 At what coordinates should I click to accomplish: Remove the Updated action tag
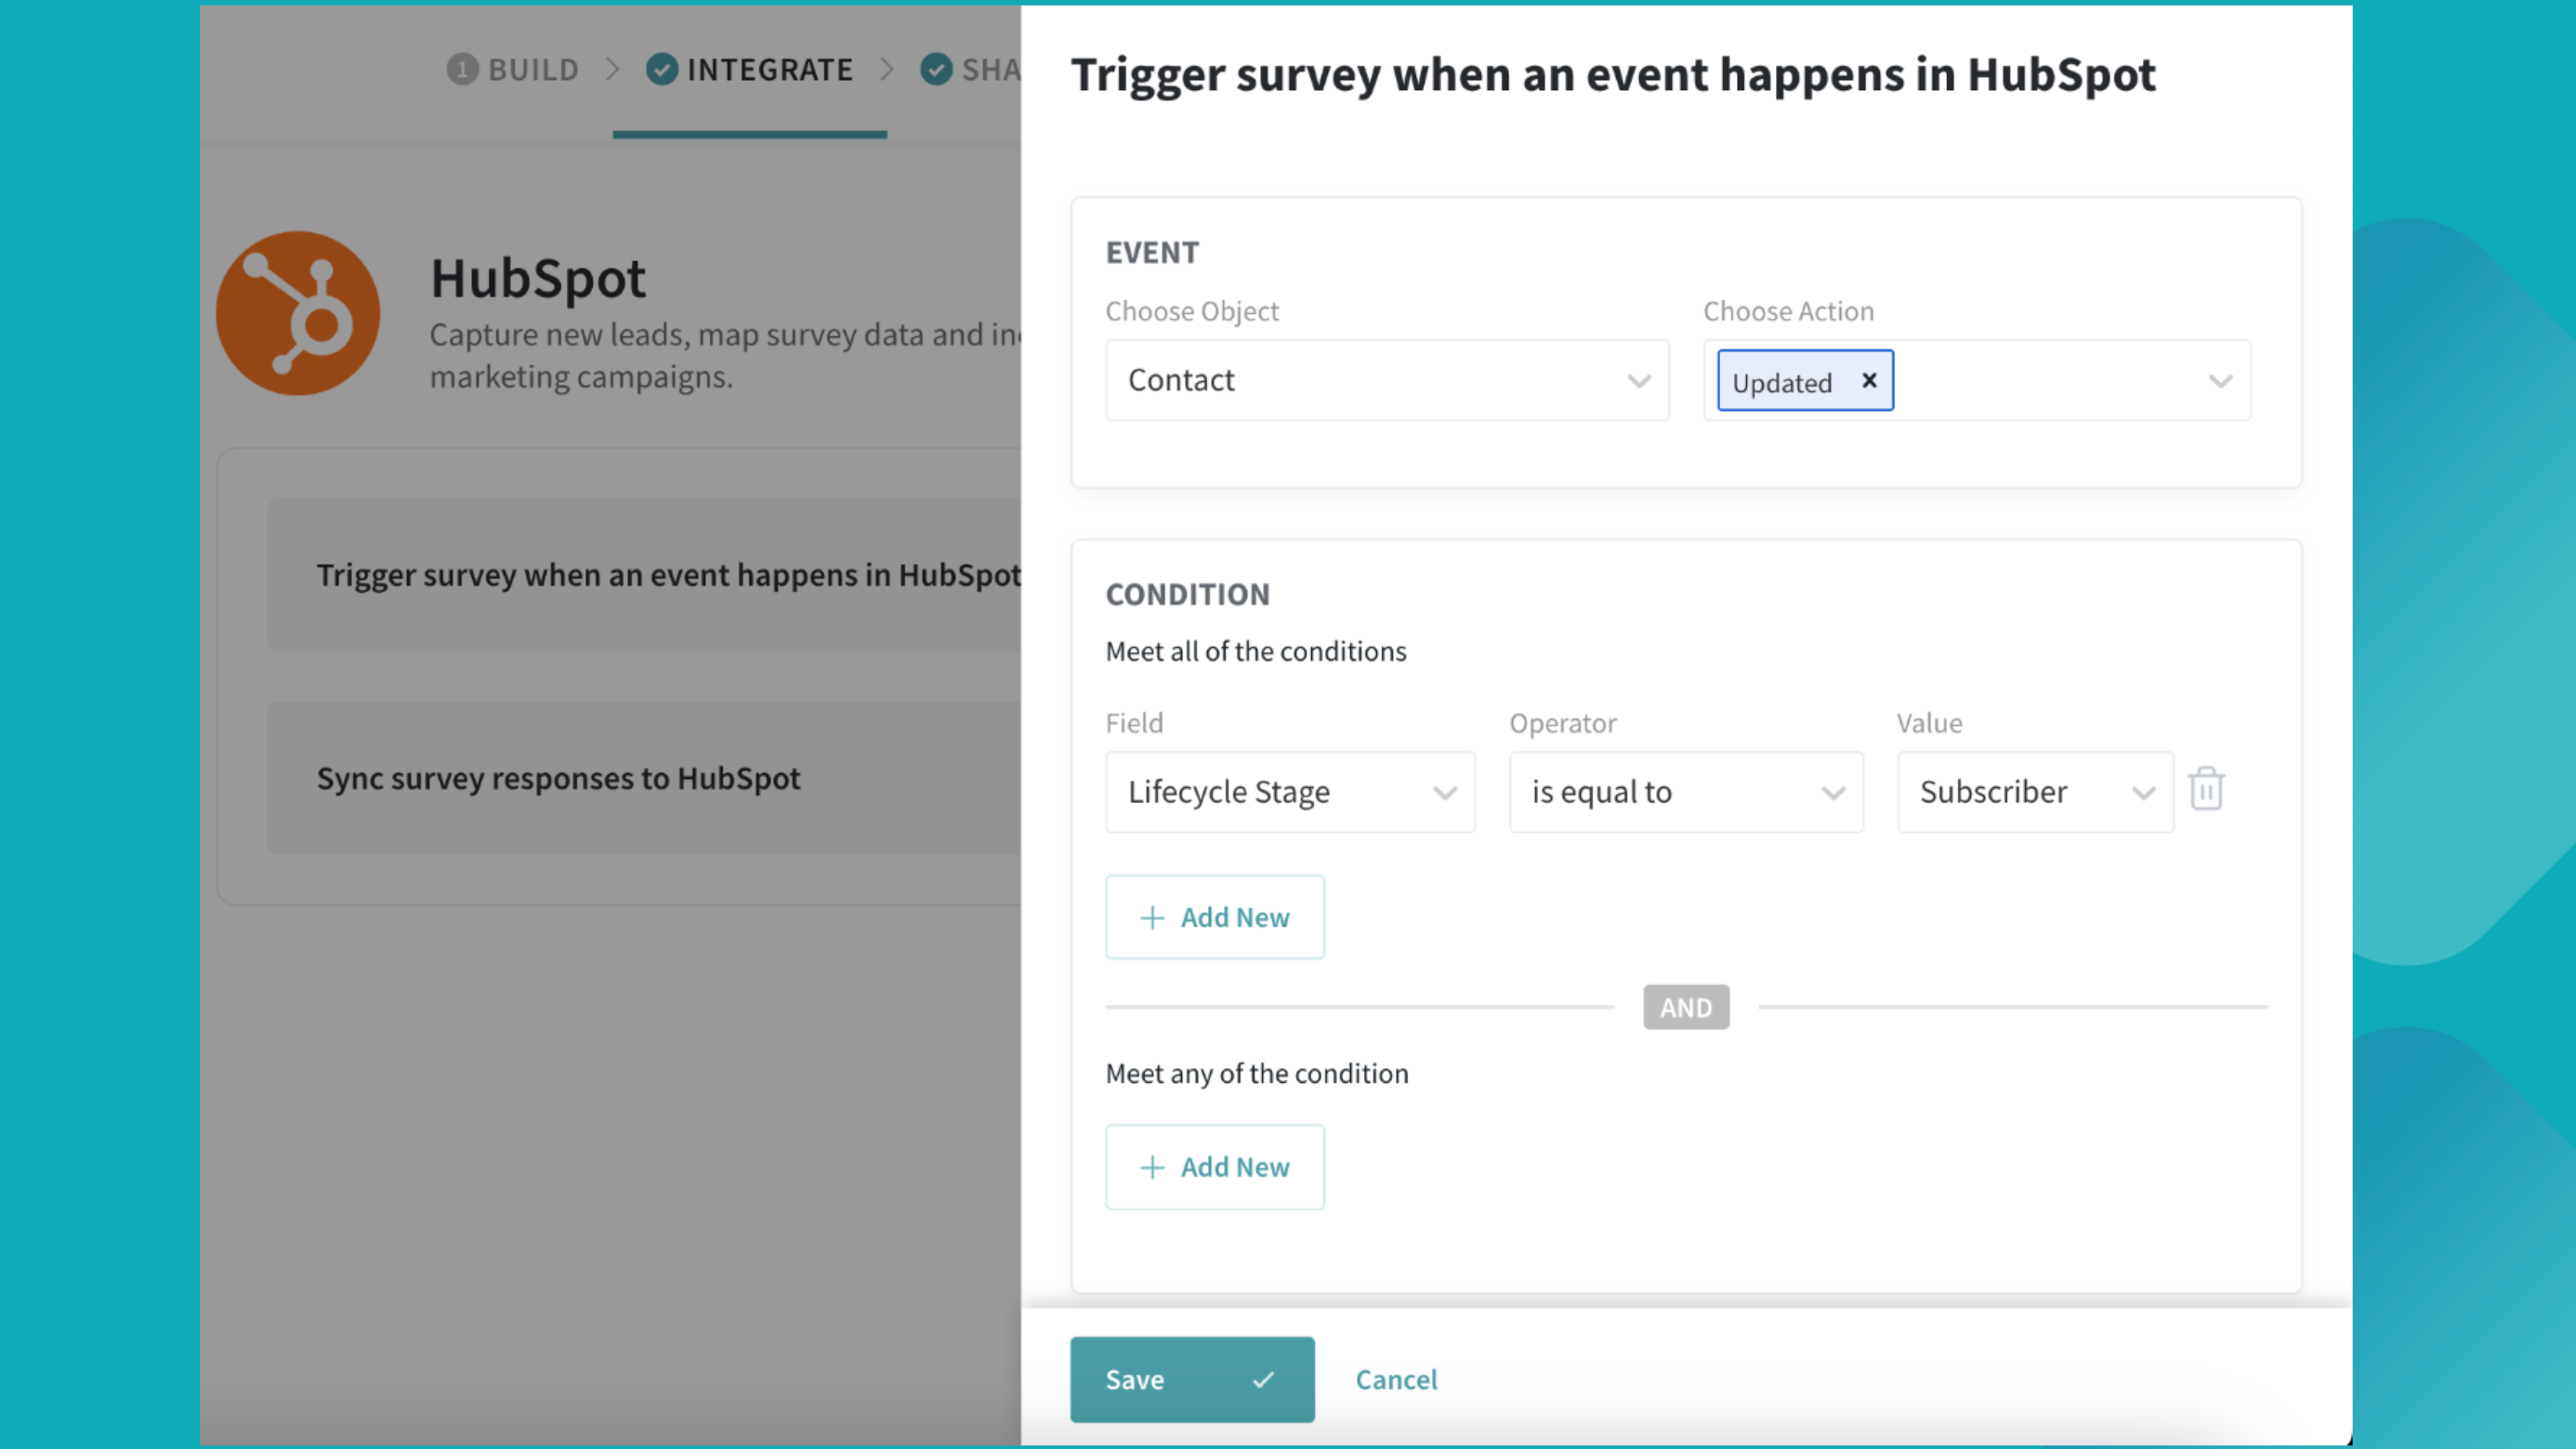1869,381
